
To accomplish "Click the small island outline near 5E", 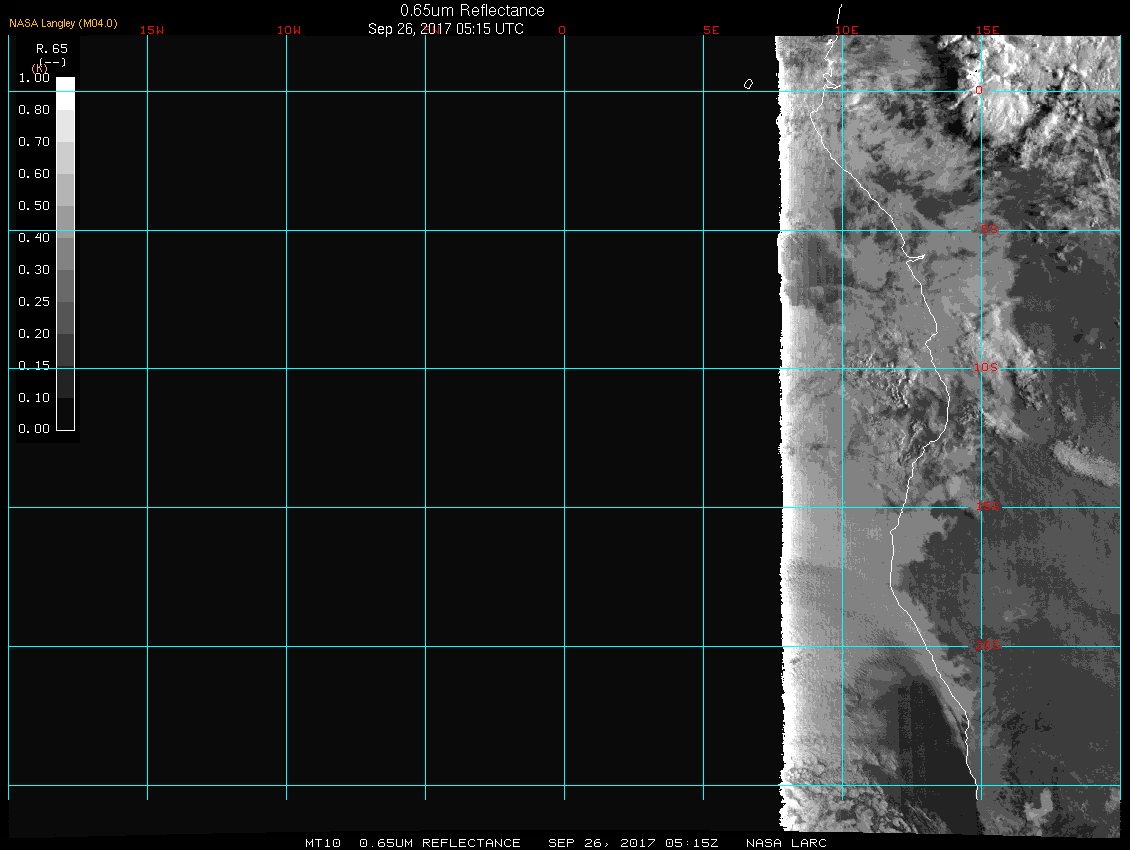I will click(x=748, y=84).
